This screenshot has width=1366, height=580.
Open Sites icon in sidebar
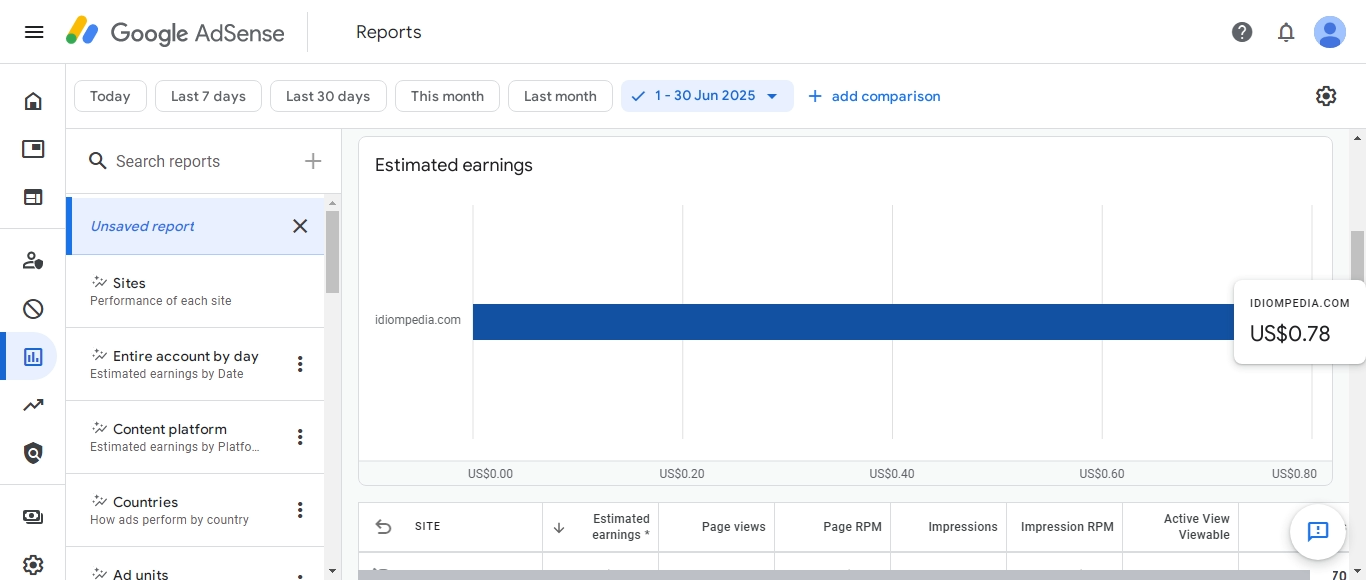pyautogui.click(x=33, y=197)
